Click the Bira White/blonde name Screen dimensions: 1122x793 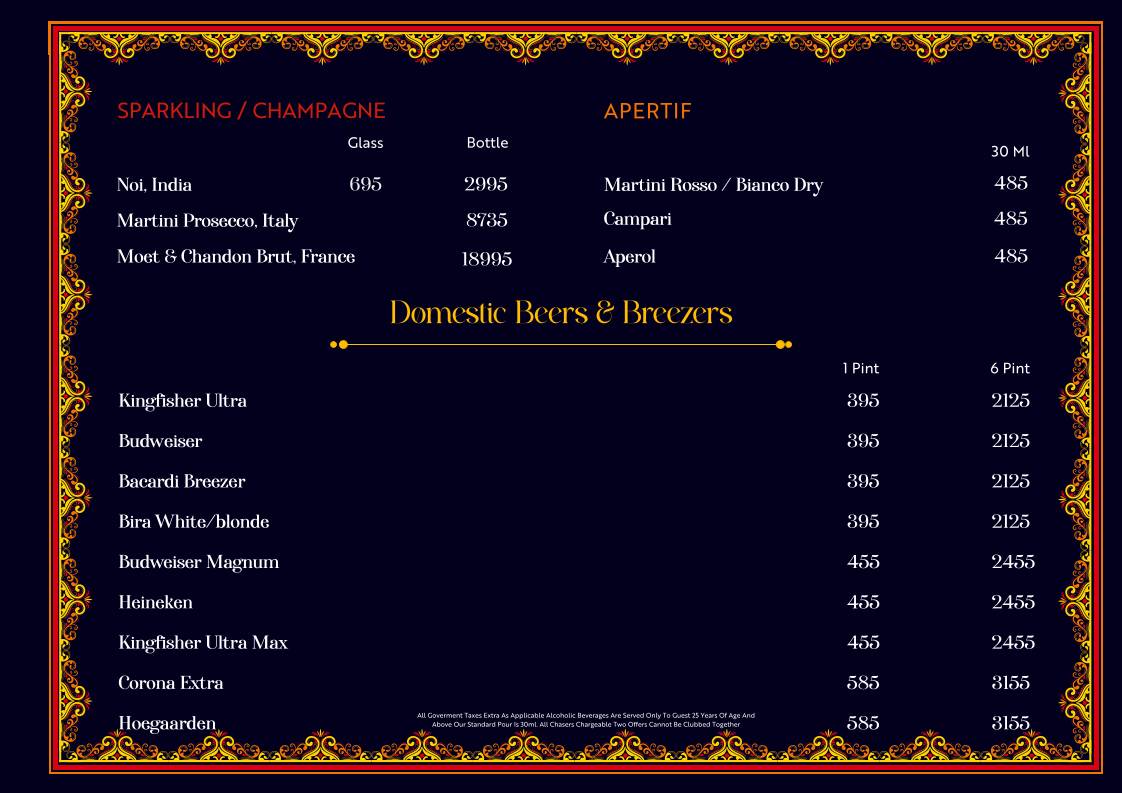coord(194,522)
